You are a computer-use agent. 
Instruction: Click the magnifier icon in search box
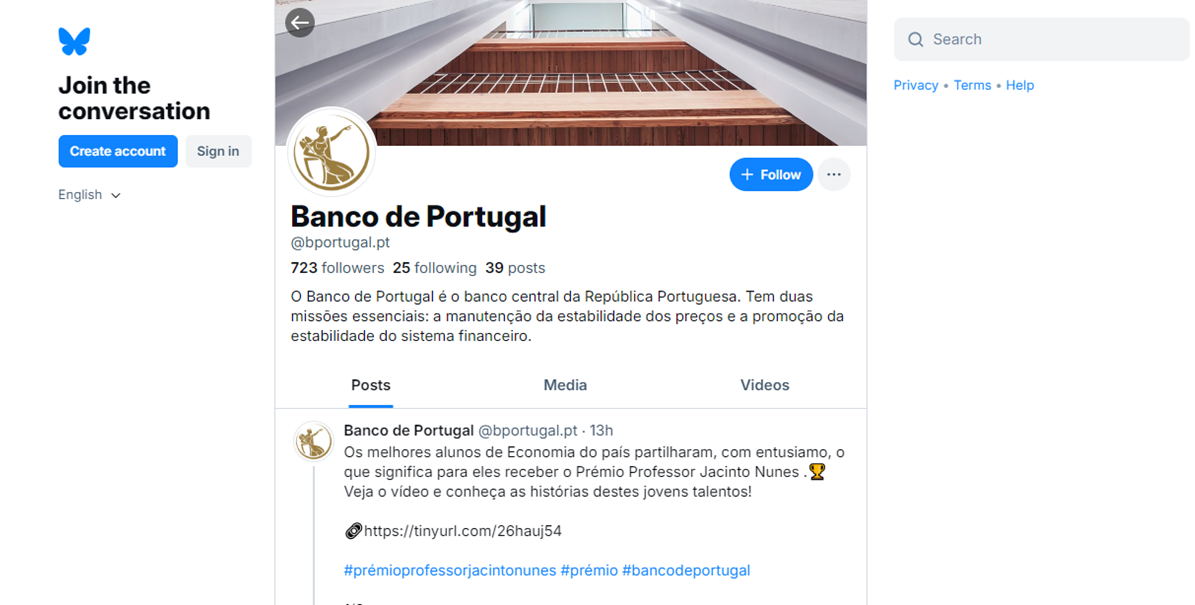point(915,40)
